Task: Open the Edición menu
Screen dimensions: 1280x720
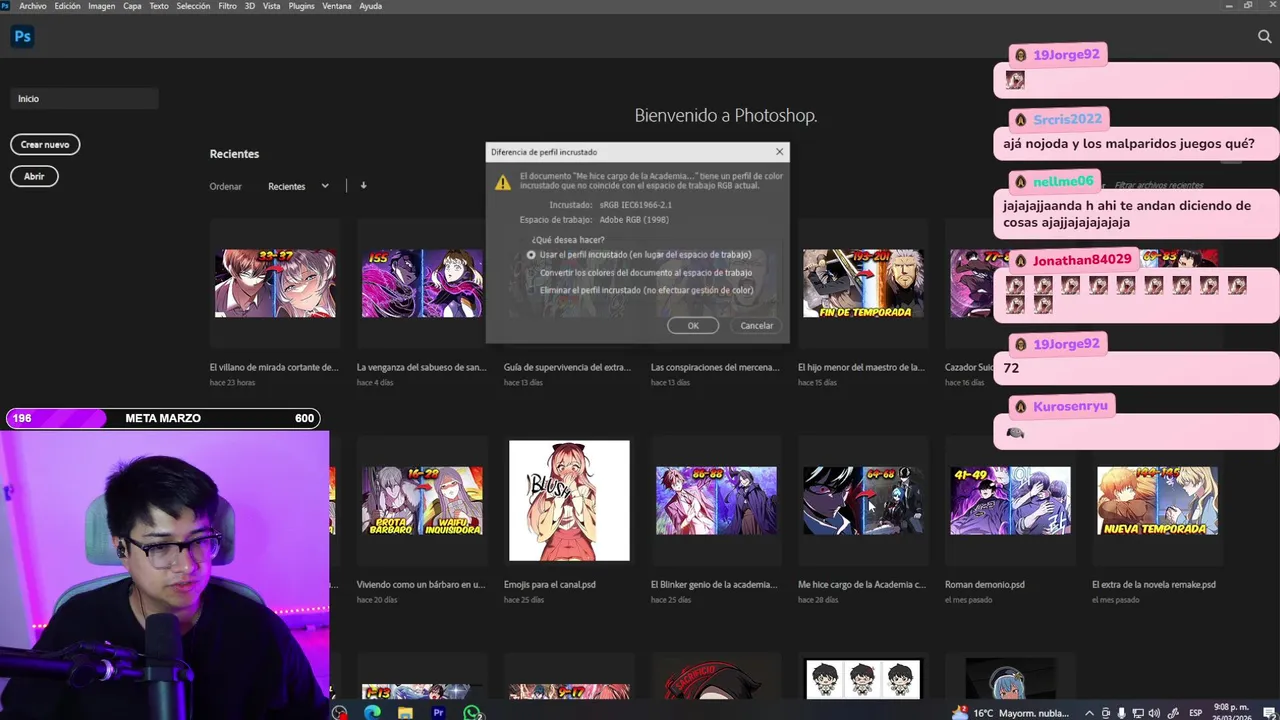Action: tap(67, 6)
